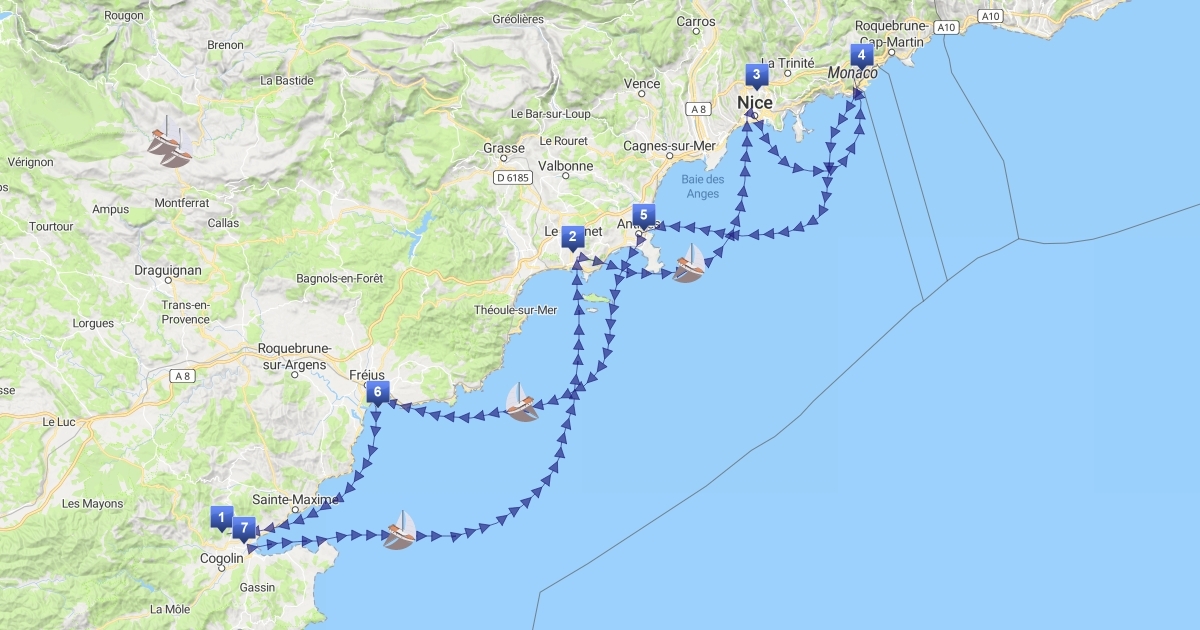The image size is (1200, 630).
Task: Select waypoint marker 2 at Cannes
Action: point(572,238)
